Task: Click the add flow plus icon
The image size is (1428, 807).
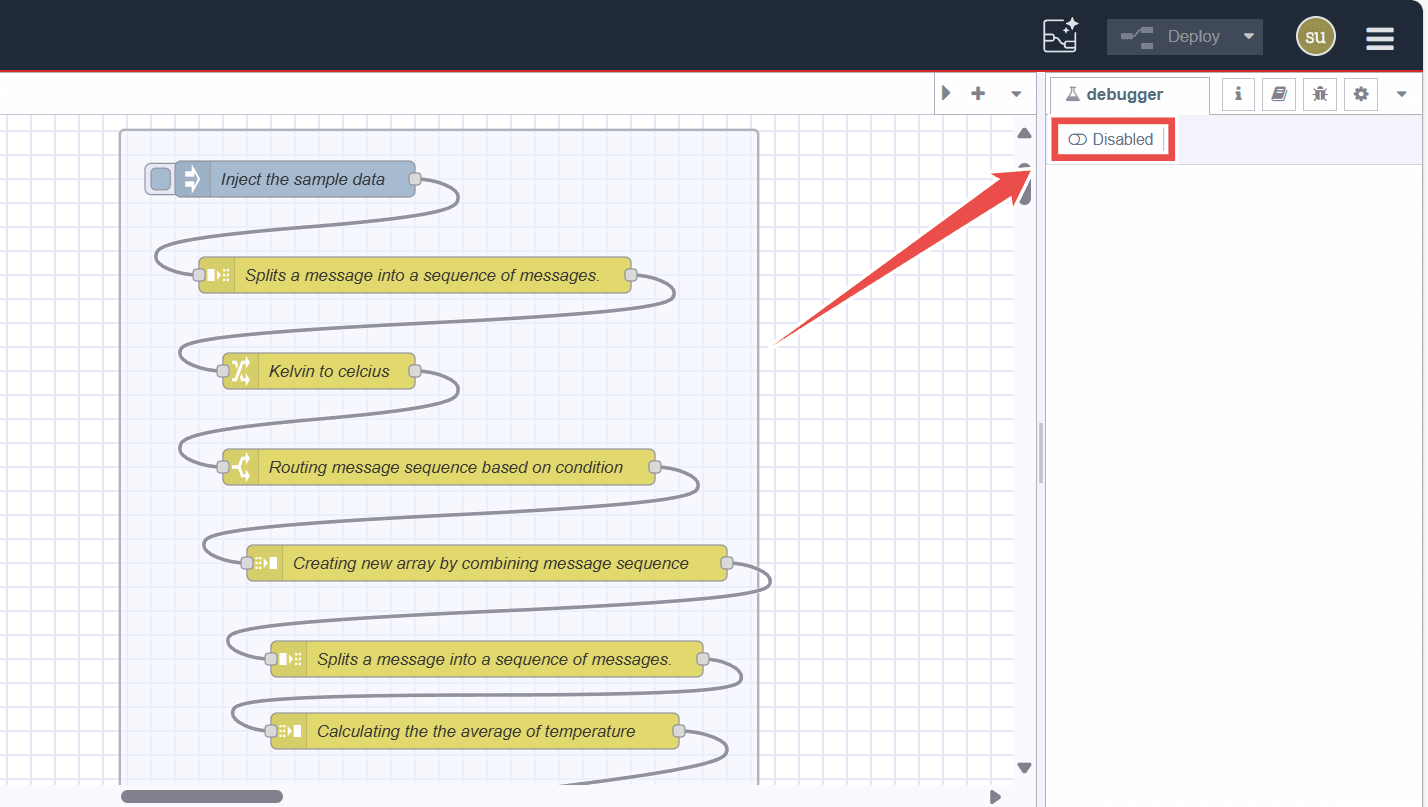Action: pos(978,92)
